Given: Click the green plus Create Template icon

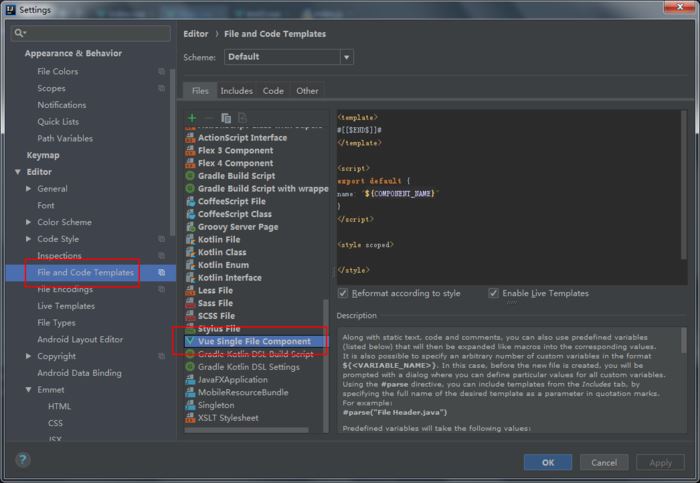Looking at the screenshot, I should [x=192, y=118].
